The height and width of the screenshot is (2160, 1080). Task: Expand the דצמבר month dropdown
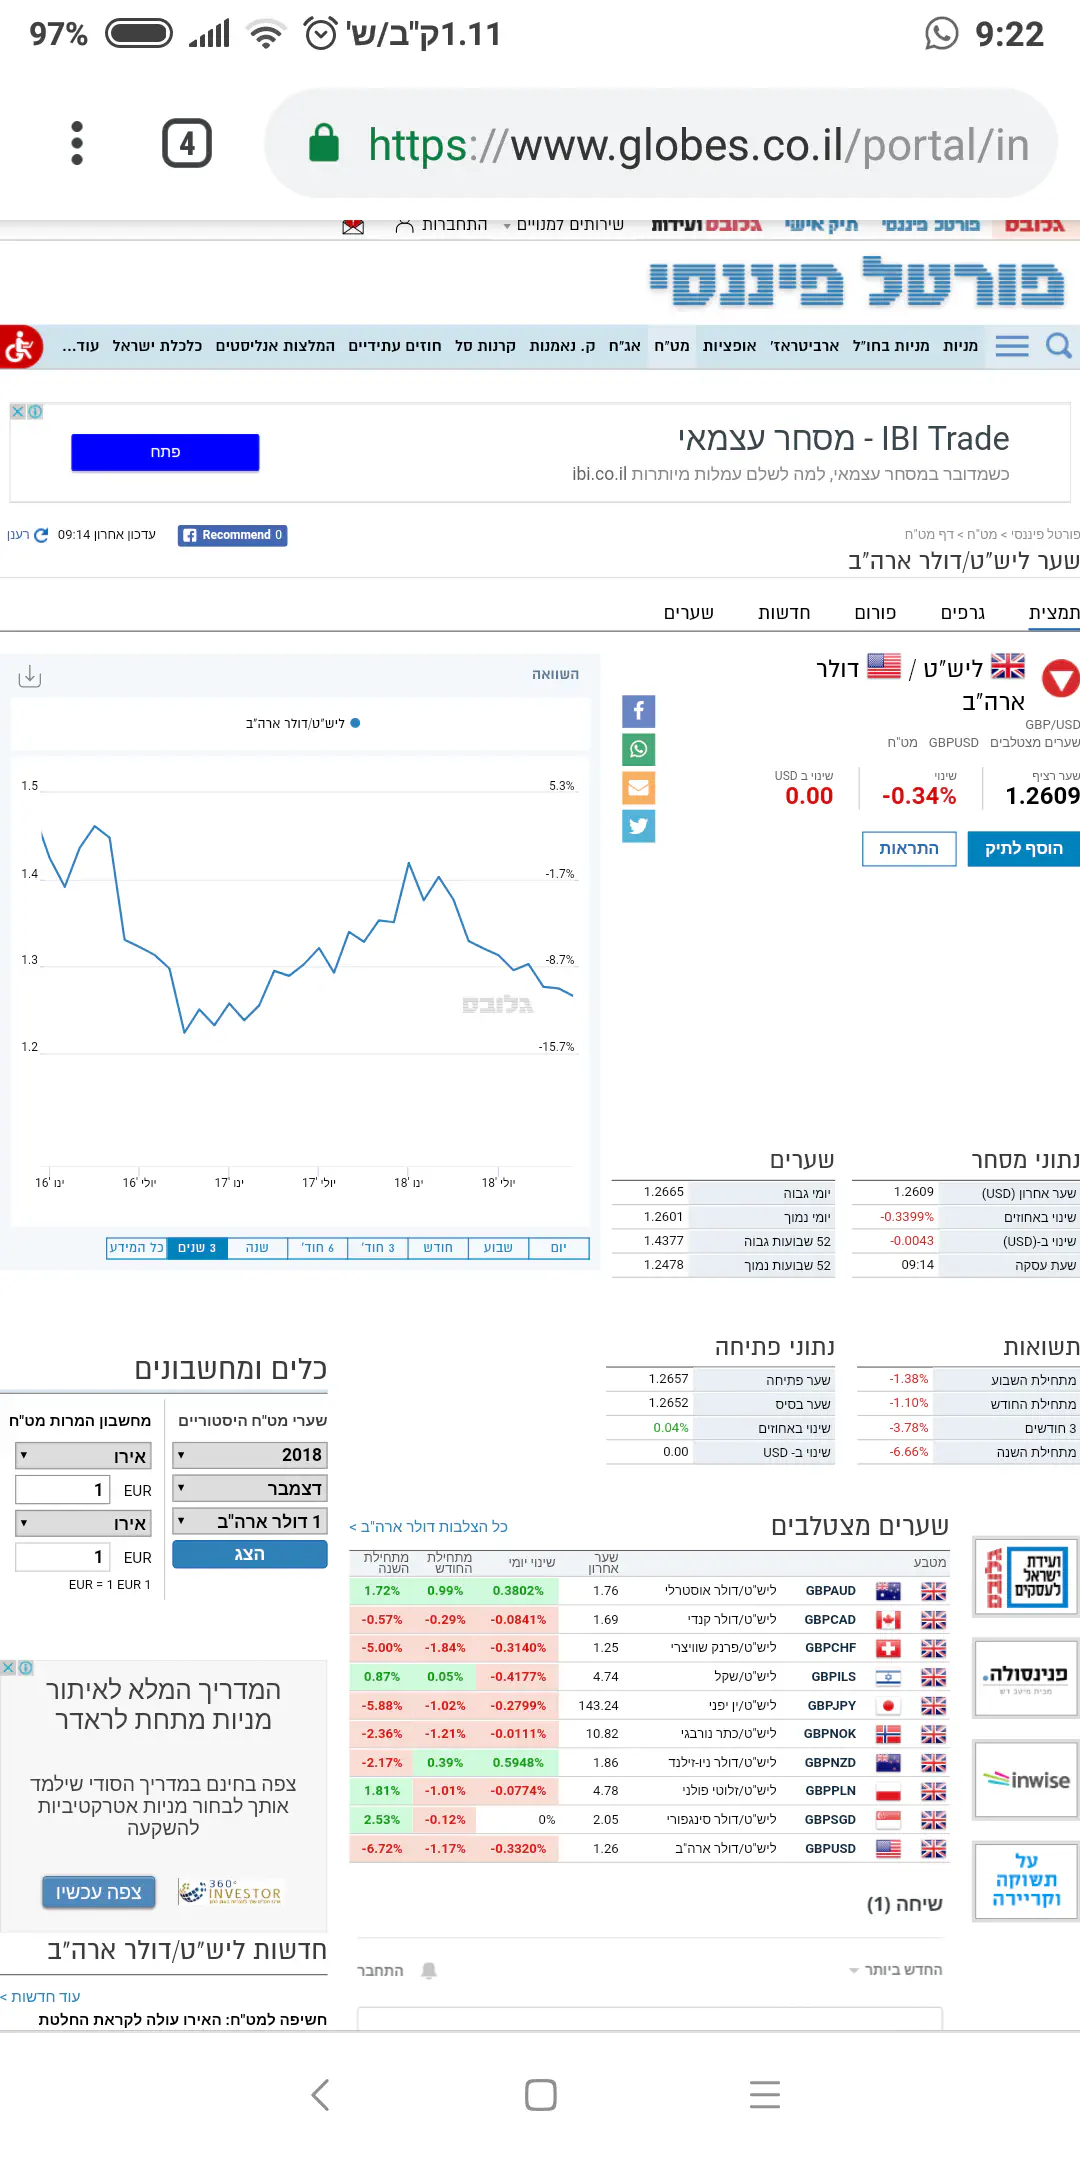250,1489
